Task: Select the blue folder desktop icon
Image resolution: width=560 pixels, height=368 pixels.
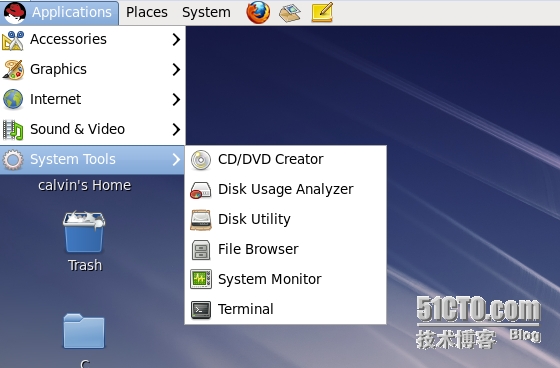Action: click(84, 331)
